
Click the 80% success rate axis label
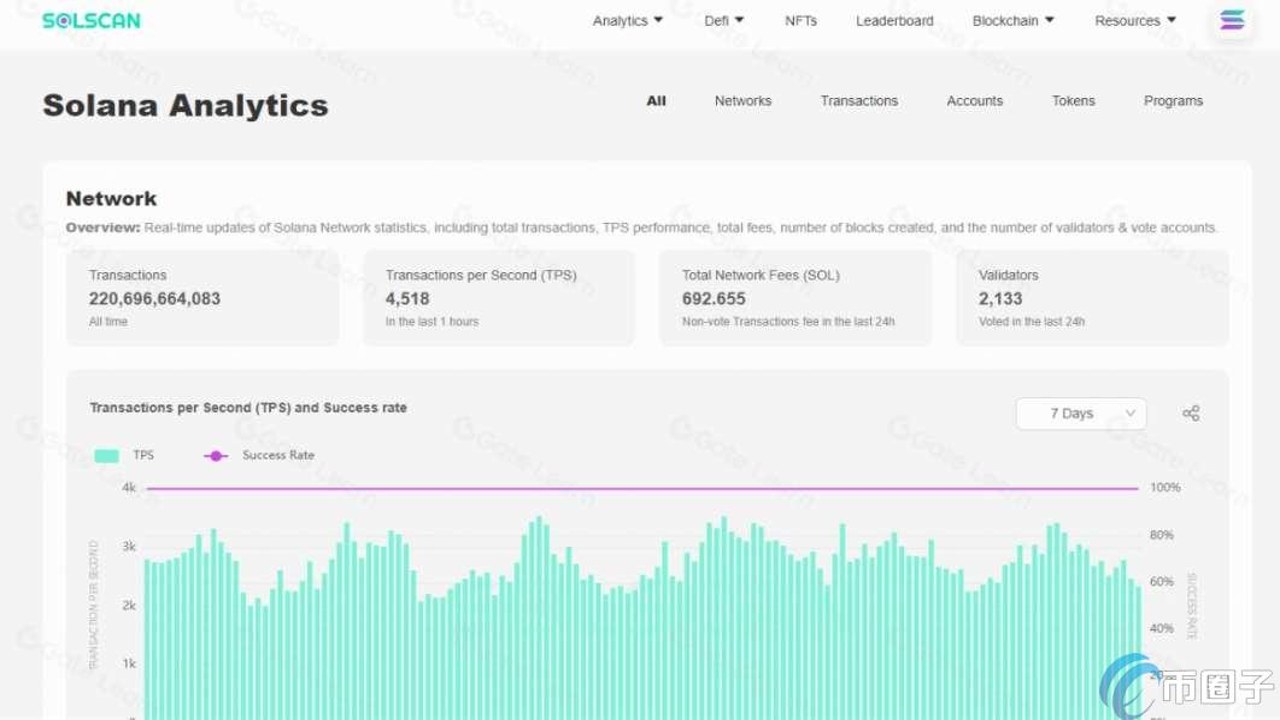click(x=1162, y=535)
